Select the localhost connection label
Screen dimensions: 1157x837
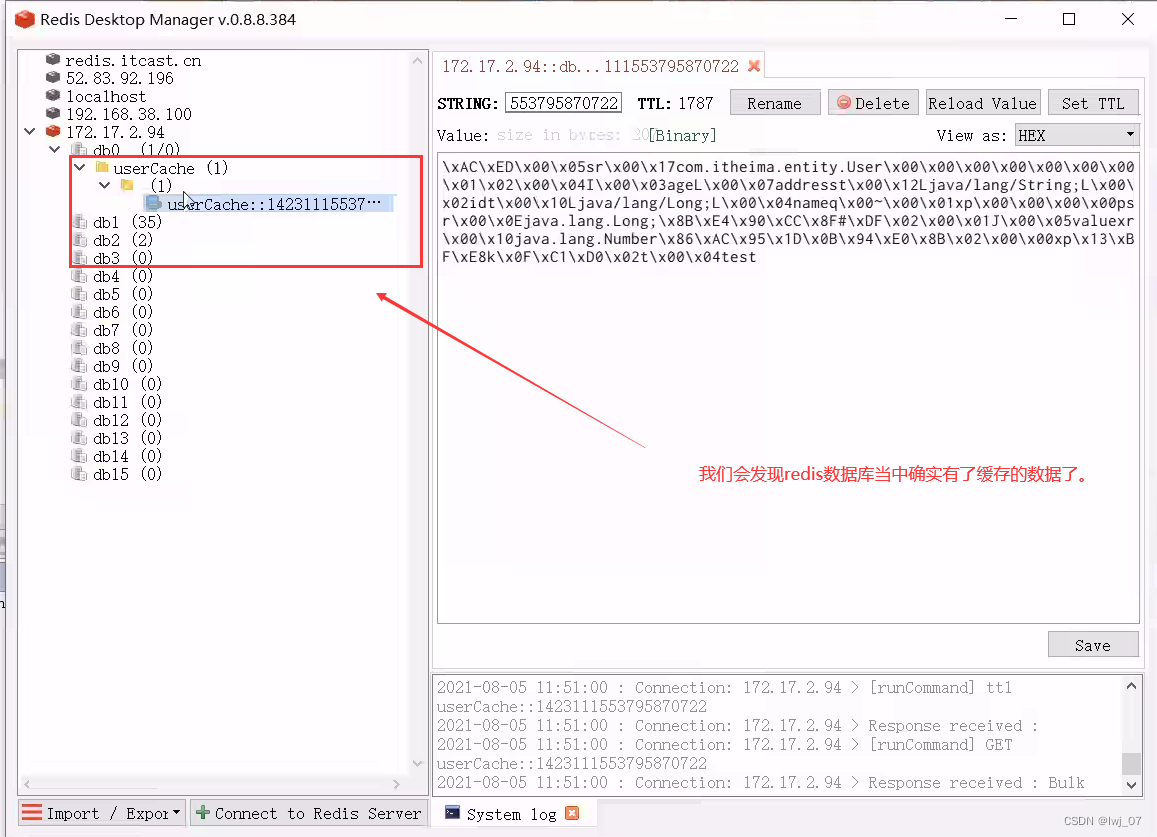[106, 96]
